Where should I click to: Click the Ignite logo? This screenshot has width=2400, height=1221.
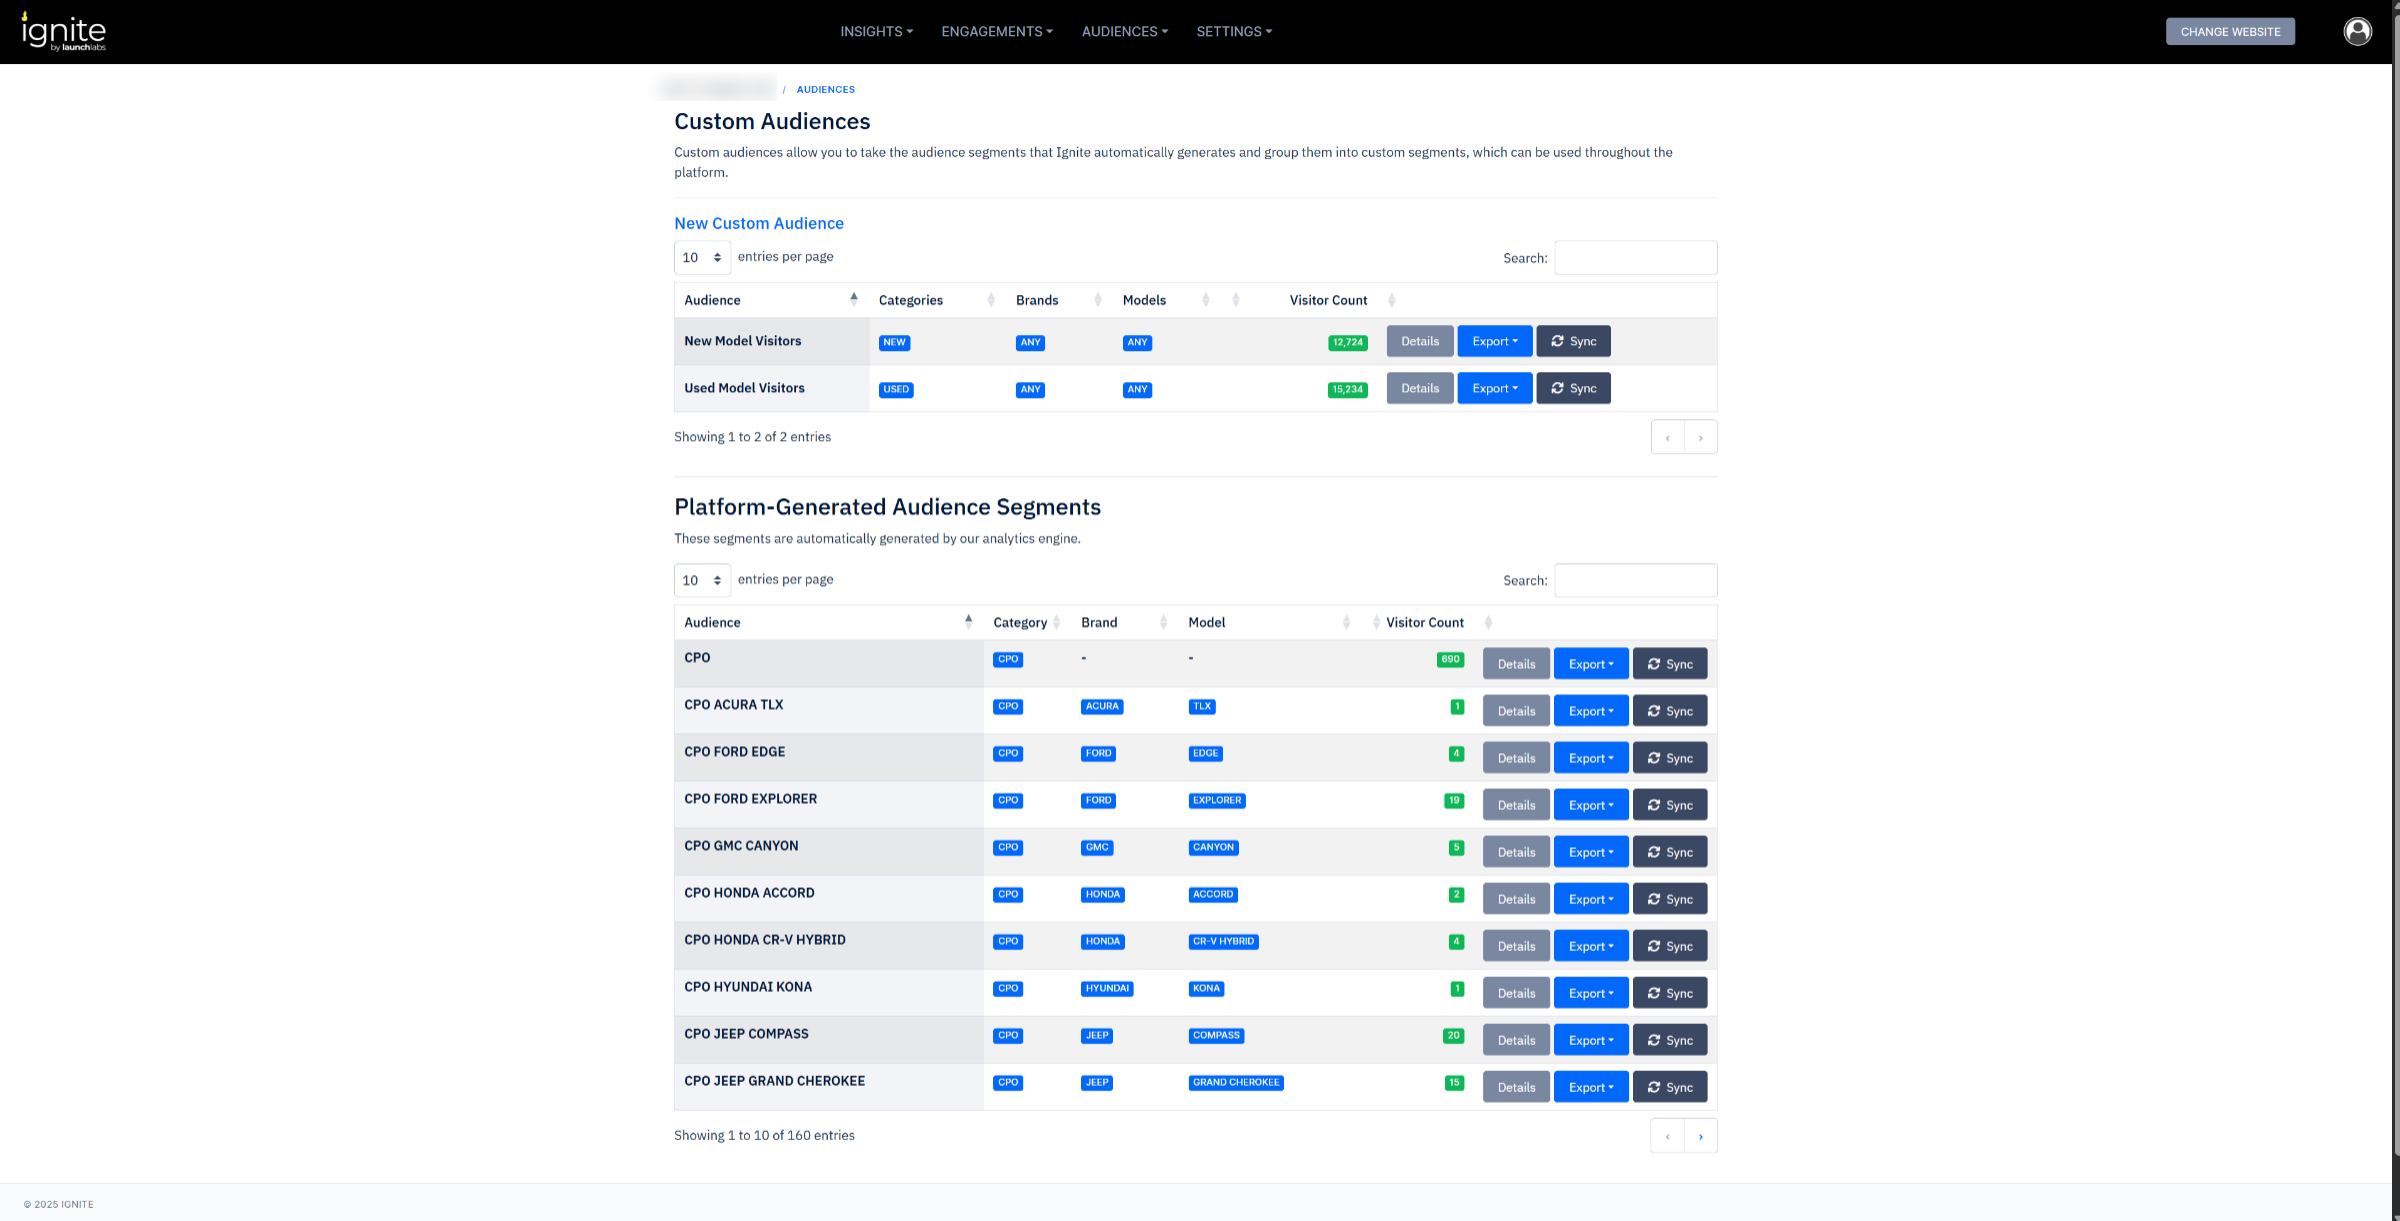64,32
